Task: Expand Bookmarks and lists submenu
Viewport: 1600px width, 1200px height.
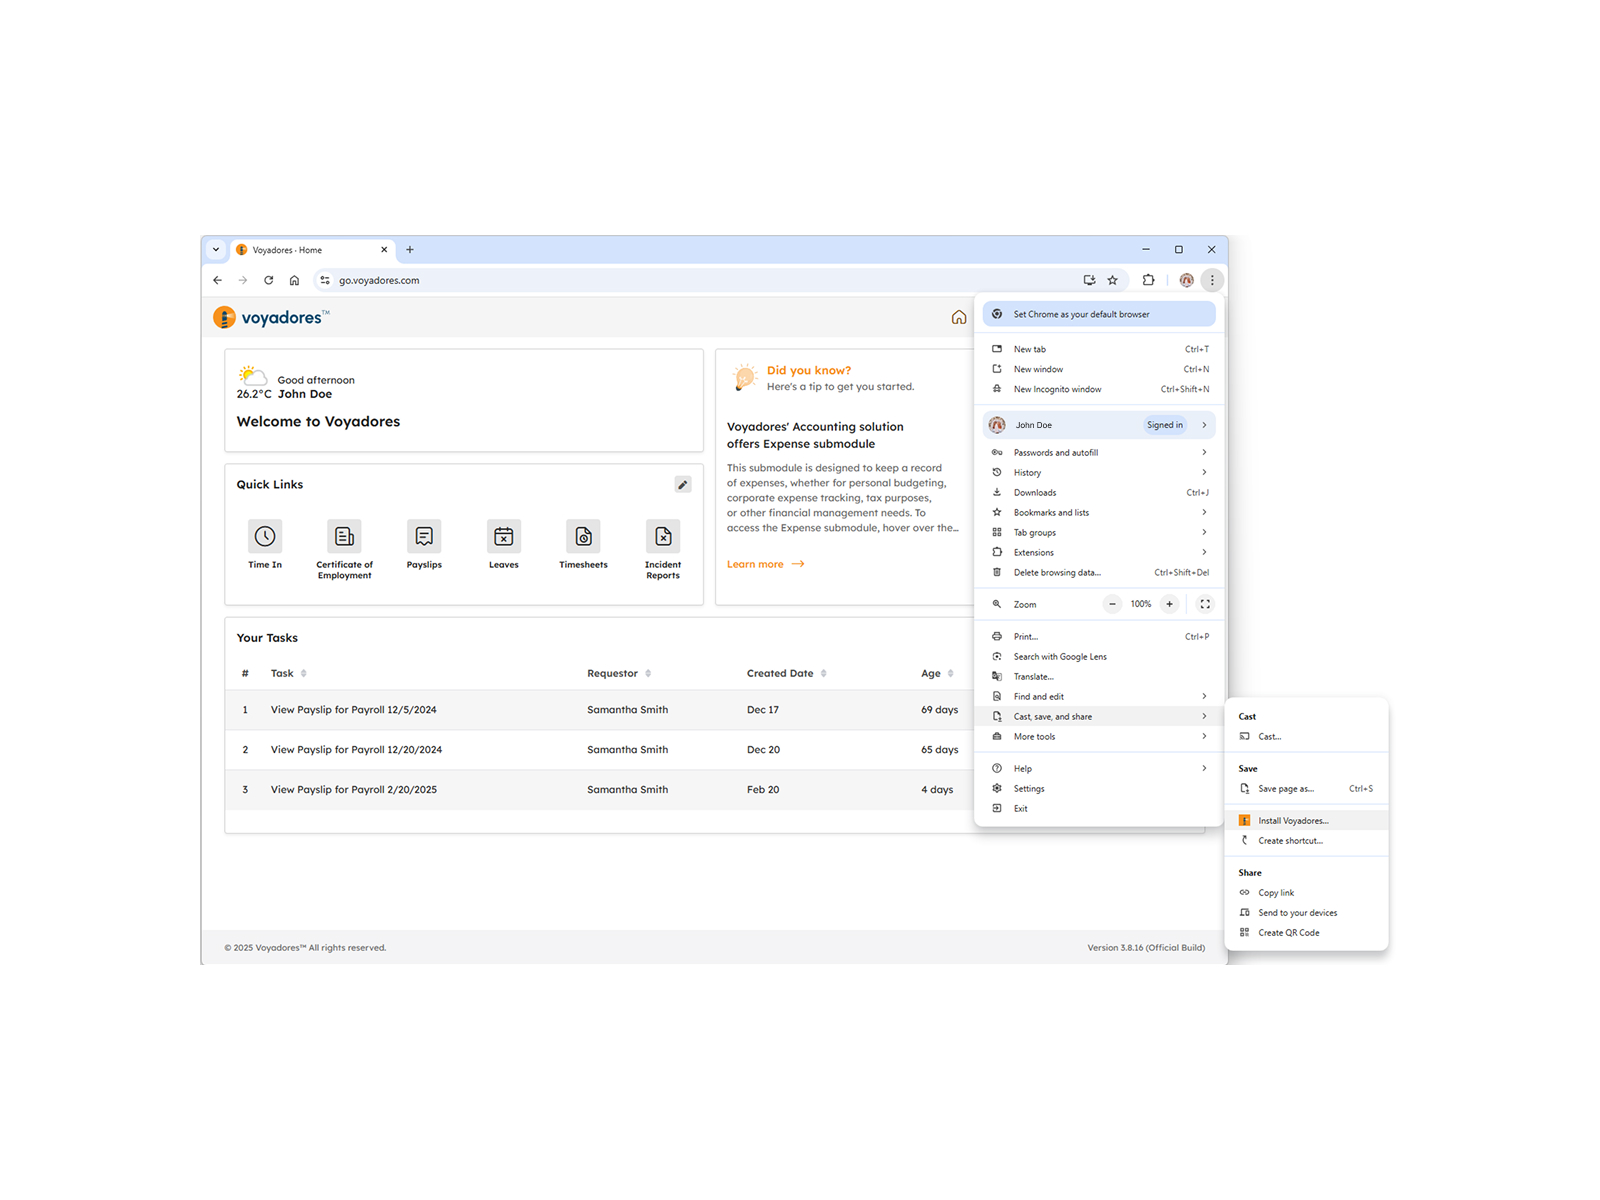Action: point(1099,513)
